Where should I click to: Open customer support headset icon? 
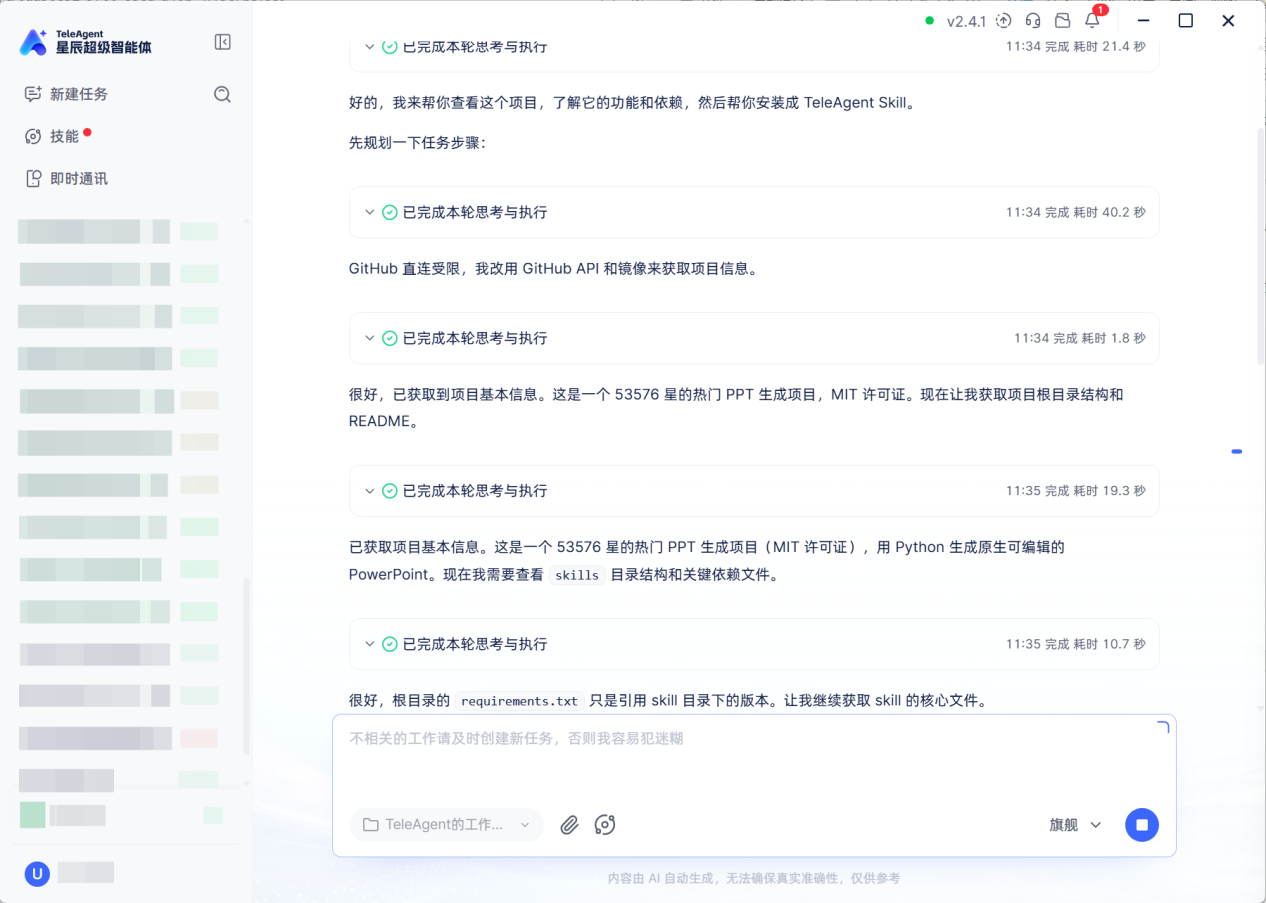[1033, 21]
